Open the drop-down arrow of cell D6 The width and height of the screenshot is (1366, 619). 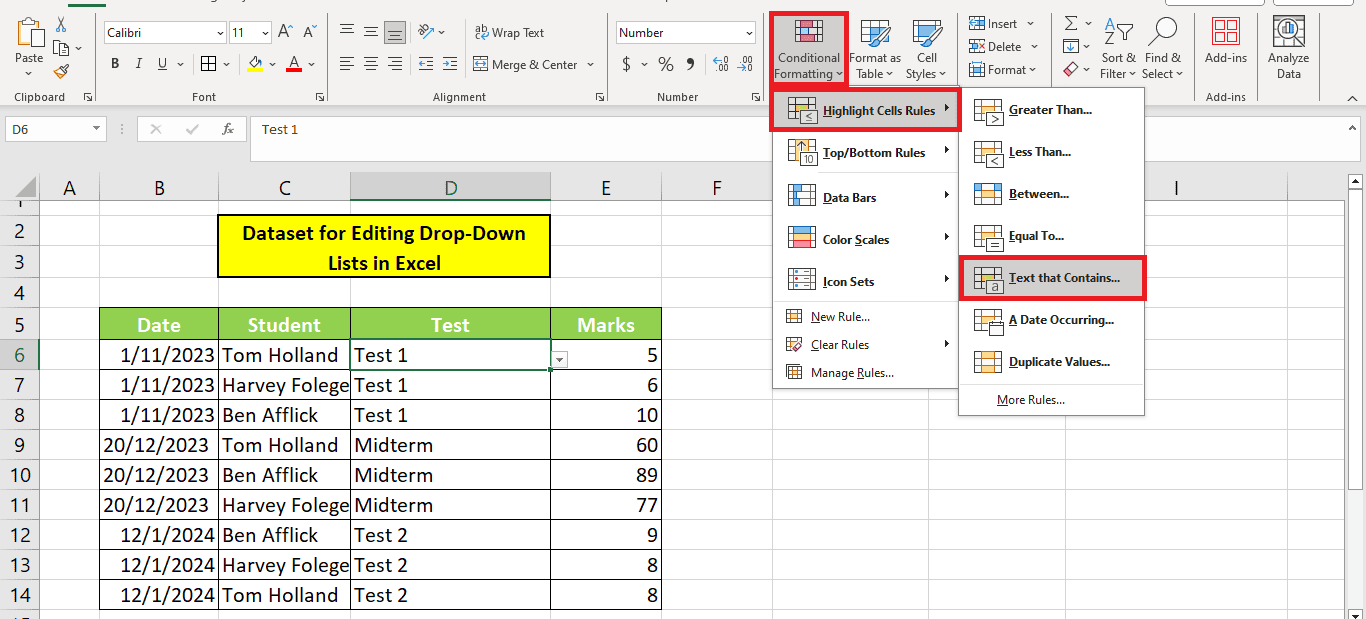coord(560,359)
